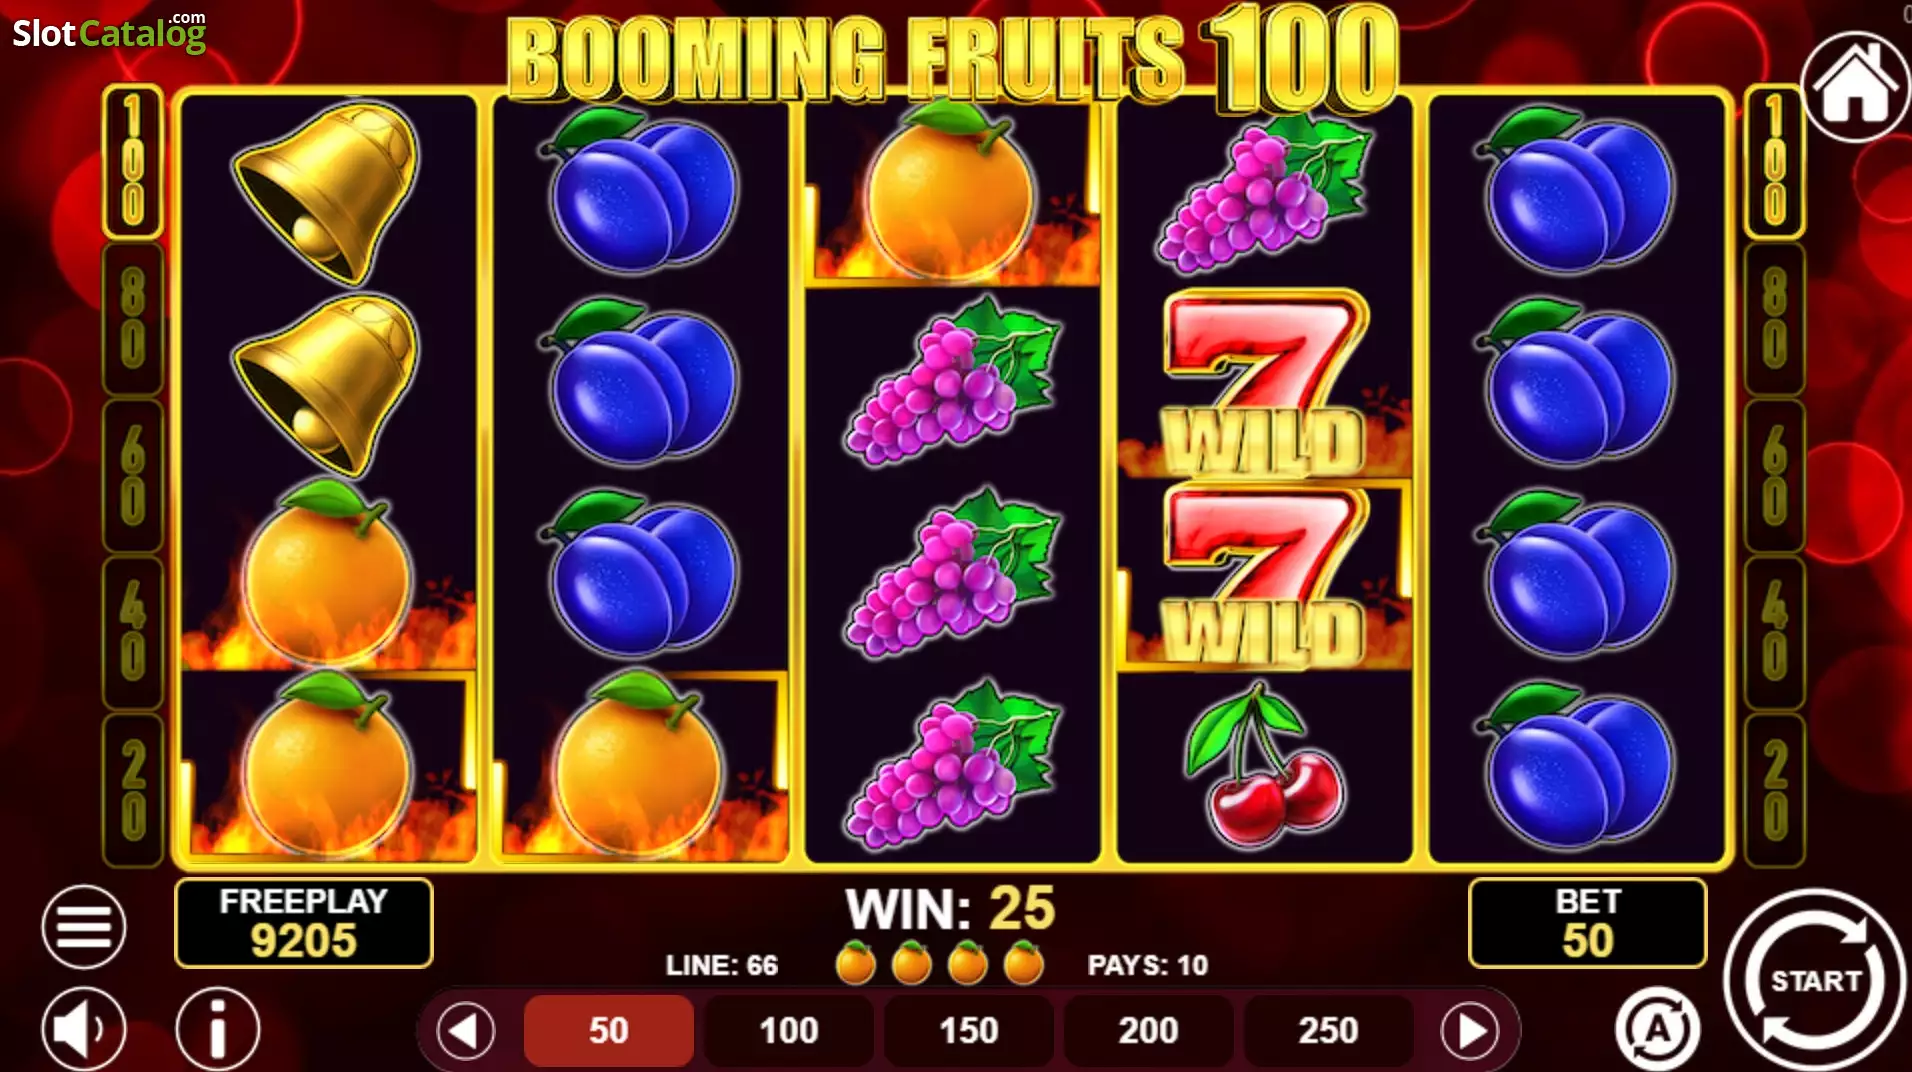Choose the 200 bet amount
Screen dimensions: 1912x1072
[x=1148, y=1031]
